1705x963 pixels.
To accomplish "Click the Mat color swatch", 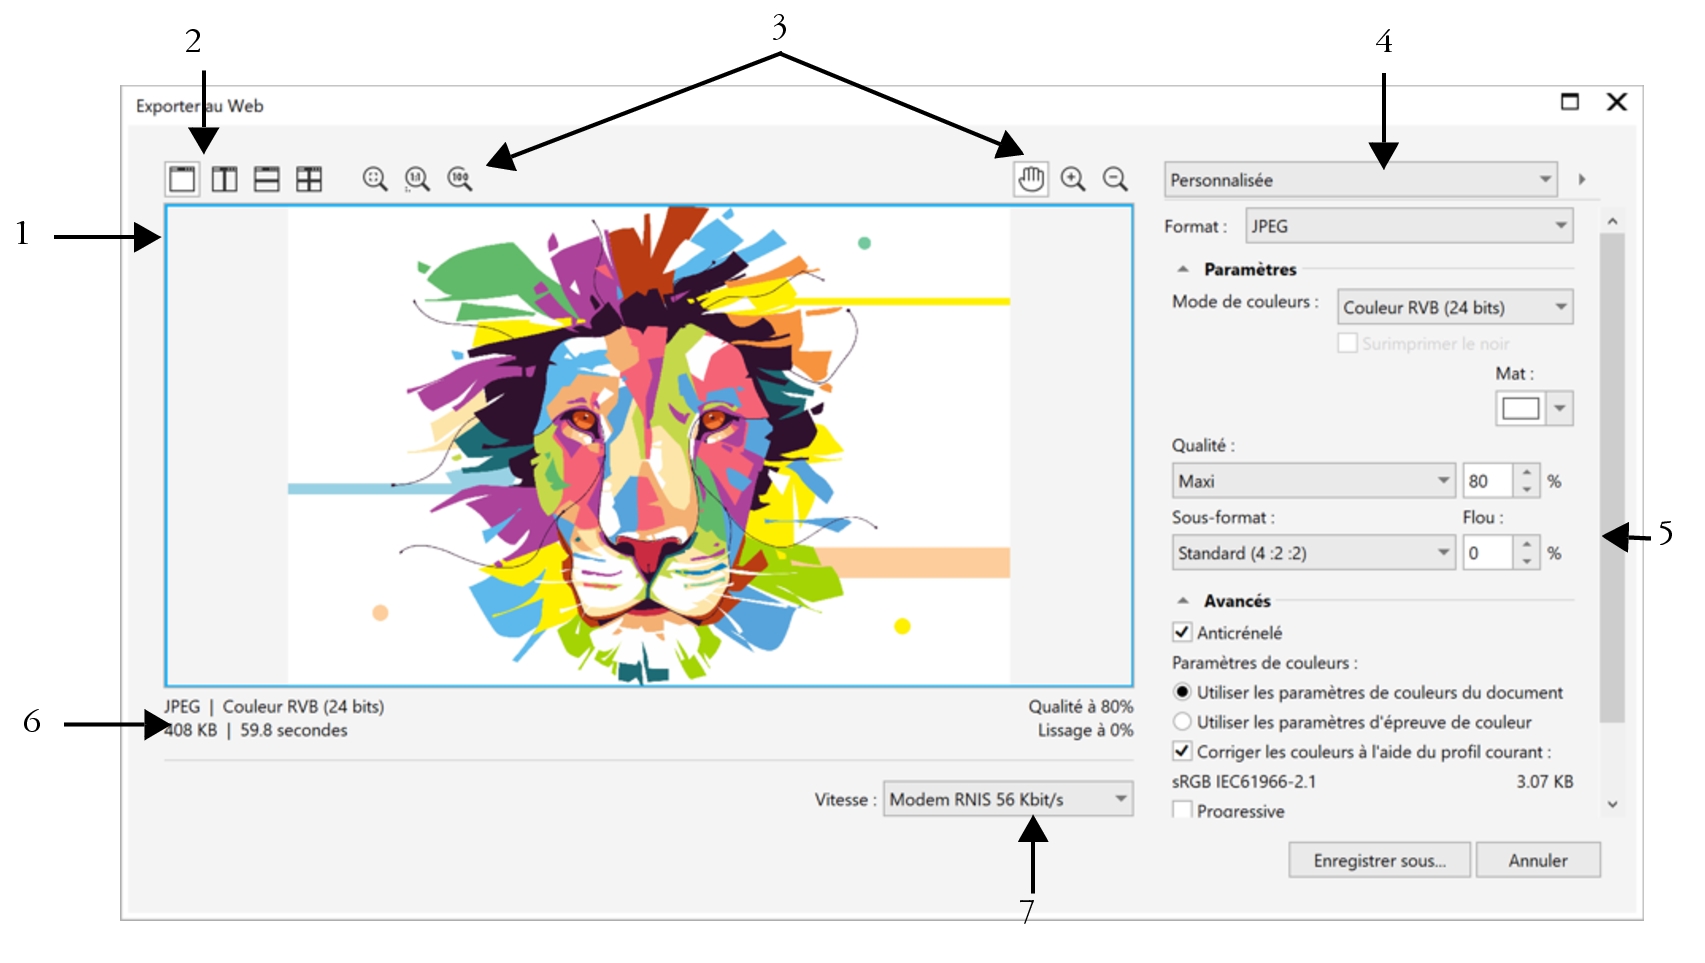I will click(1521, 408).
